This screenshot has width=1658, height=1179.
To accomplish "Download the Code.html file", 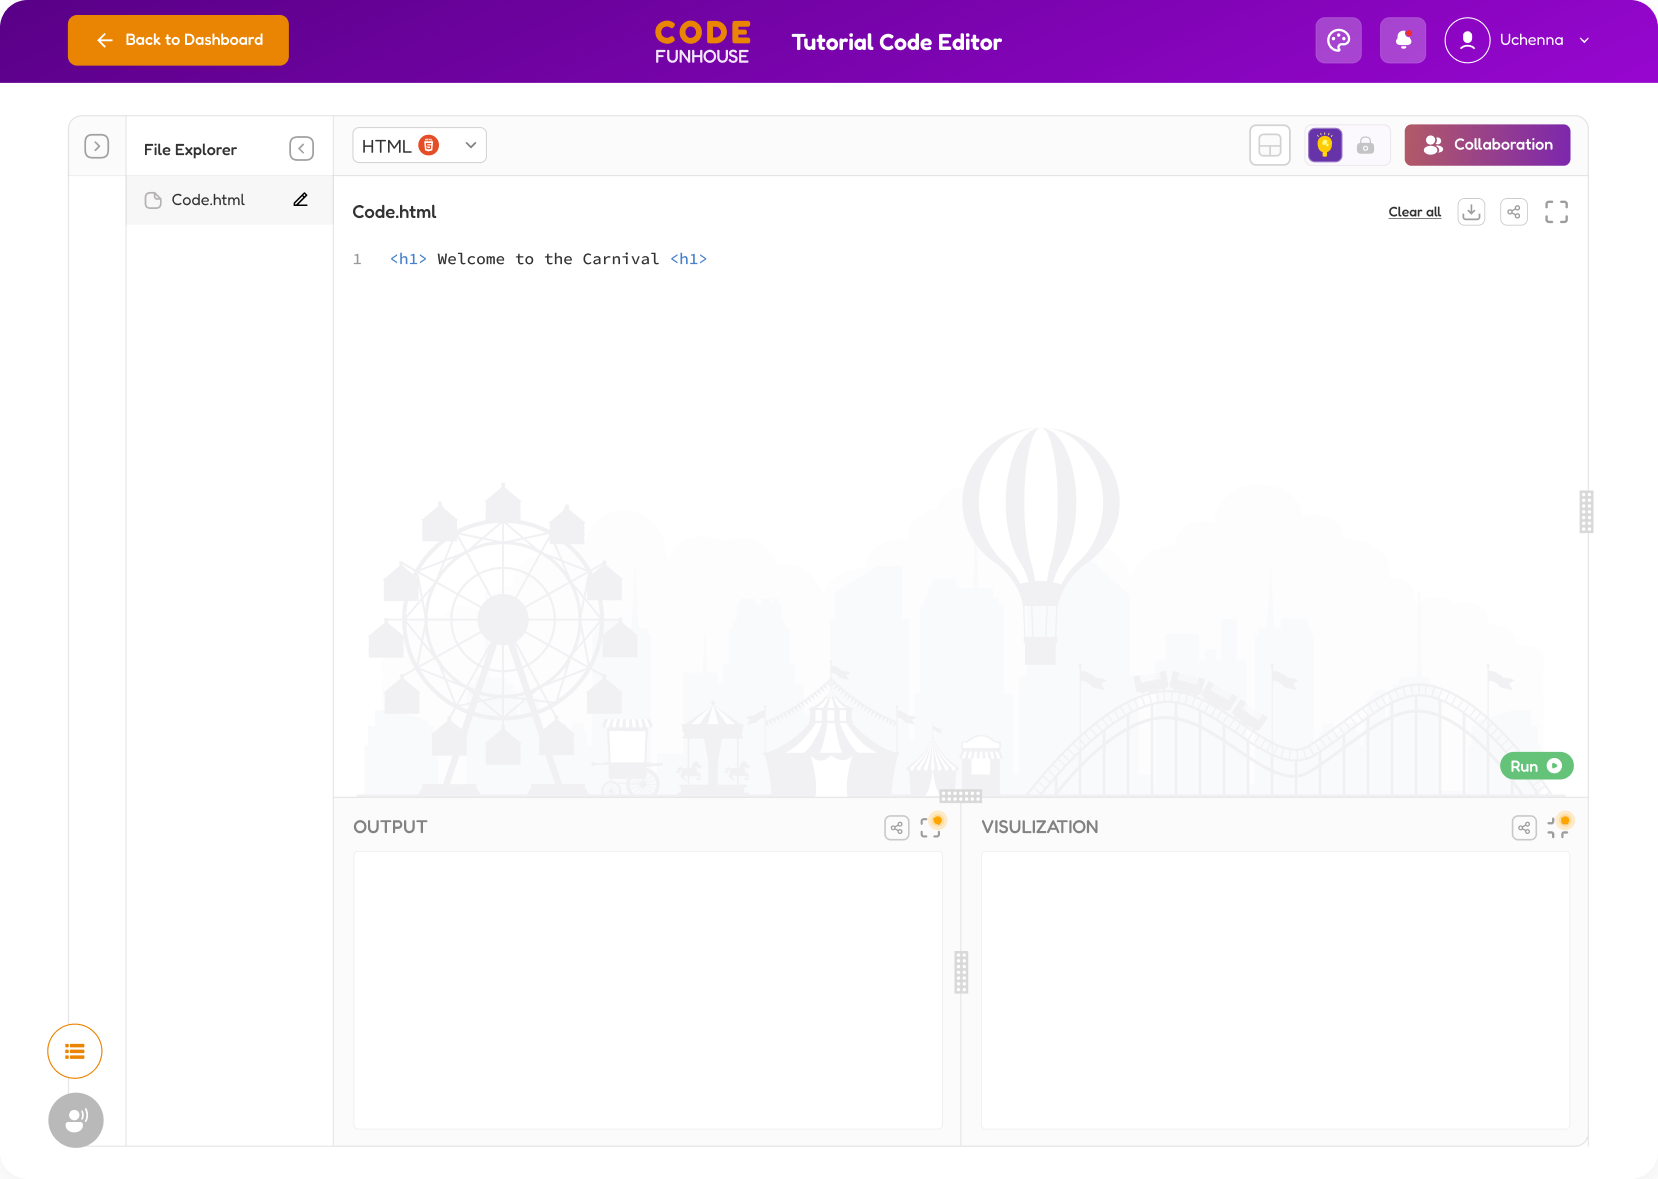I will point(1470,212).
